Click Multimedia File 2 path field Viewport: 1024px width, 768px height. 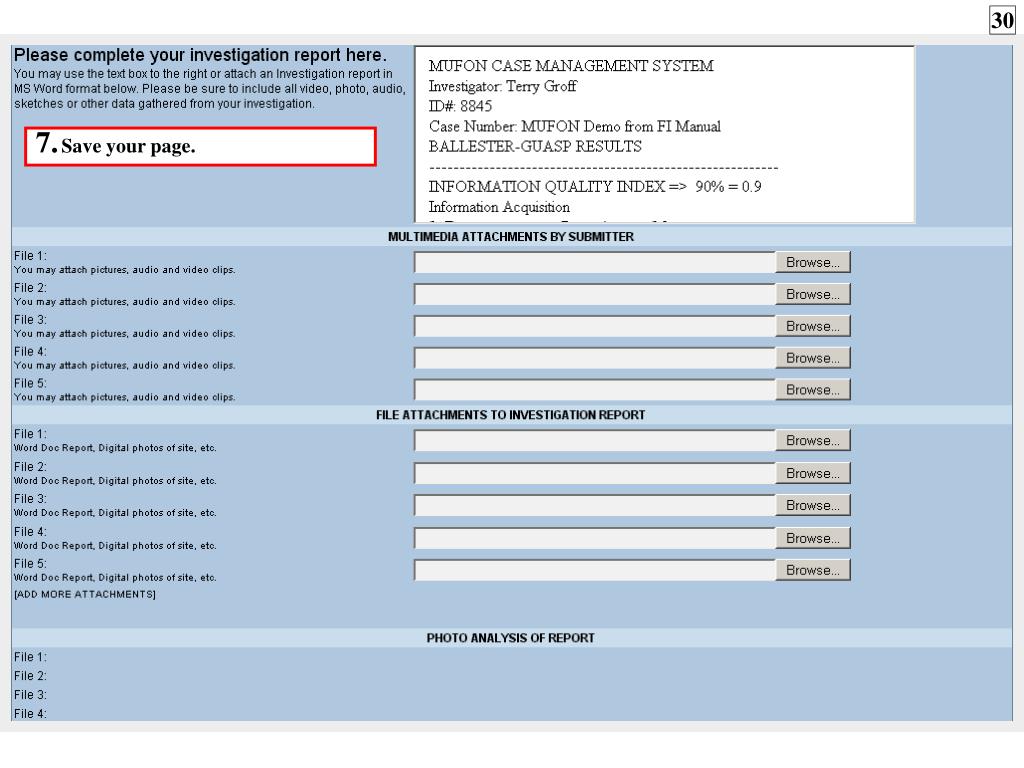pyautogui.click(x=594, y=295)
